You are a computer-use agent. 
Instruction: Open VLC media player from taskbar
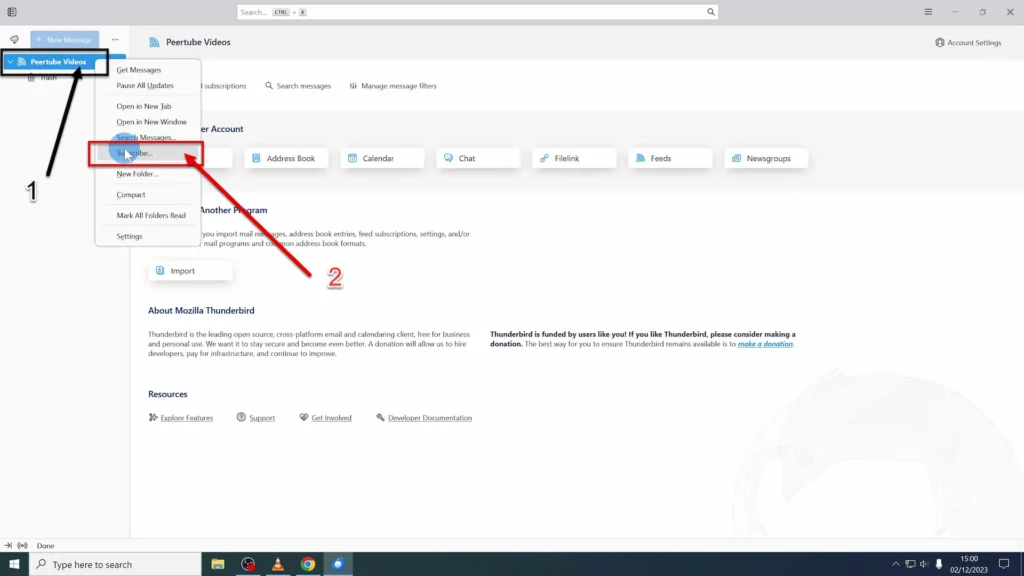278,564
